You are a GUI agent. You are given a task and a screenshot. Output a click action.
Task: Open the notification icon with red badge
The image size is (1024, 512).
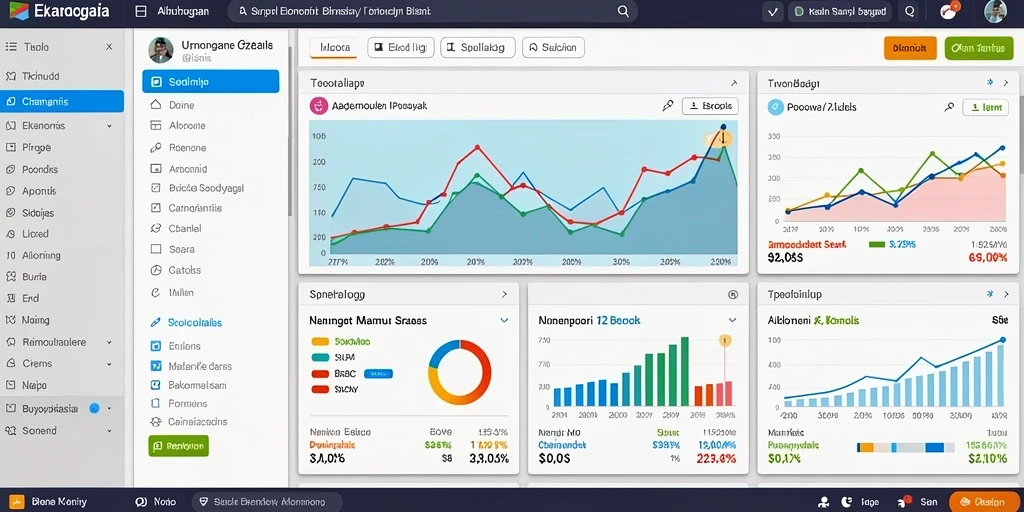[948, 10]
